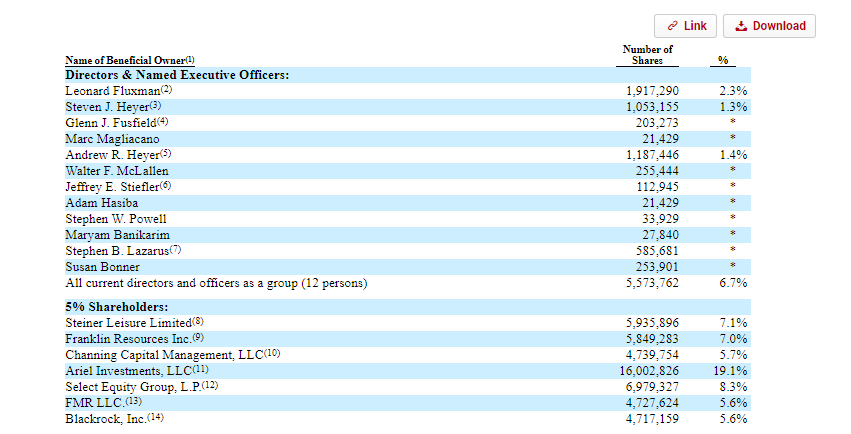Click the Link button
Viewport: 851px width, 434px height.
685,26
